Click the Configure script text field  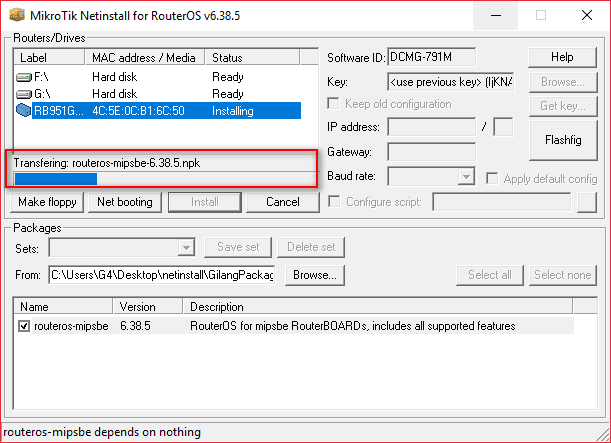pos(502,202)
